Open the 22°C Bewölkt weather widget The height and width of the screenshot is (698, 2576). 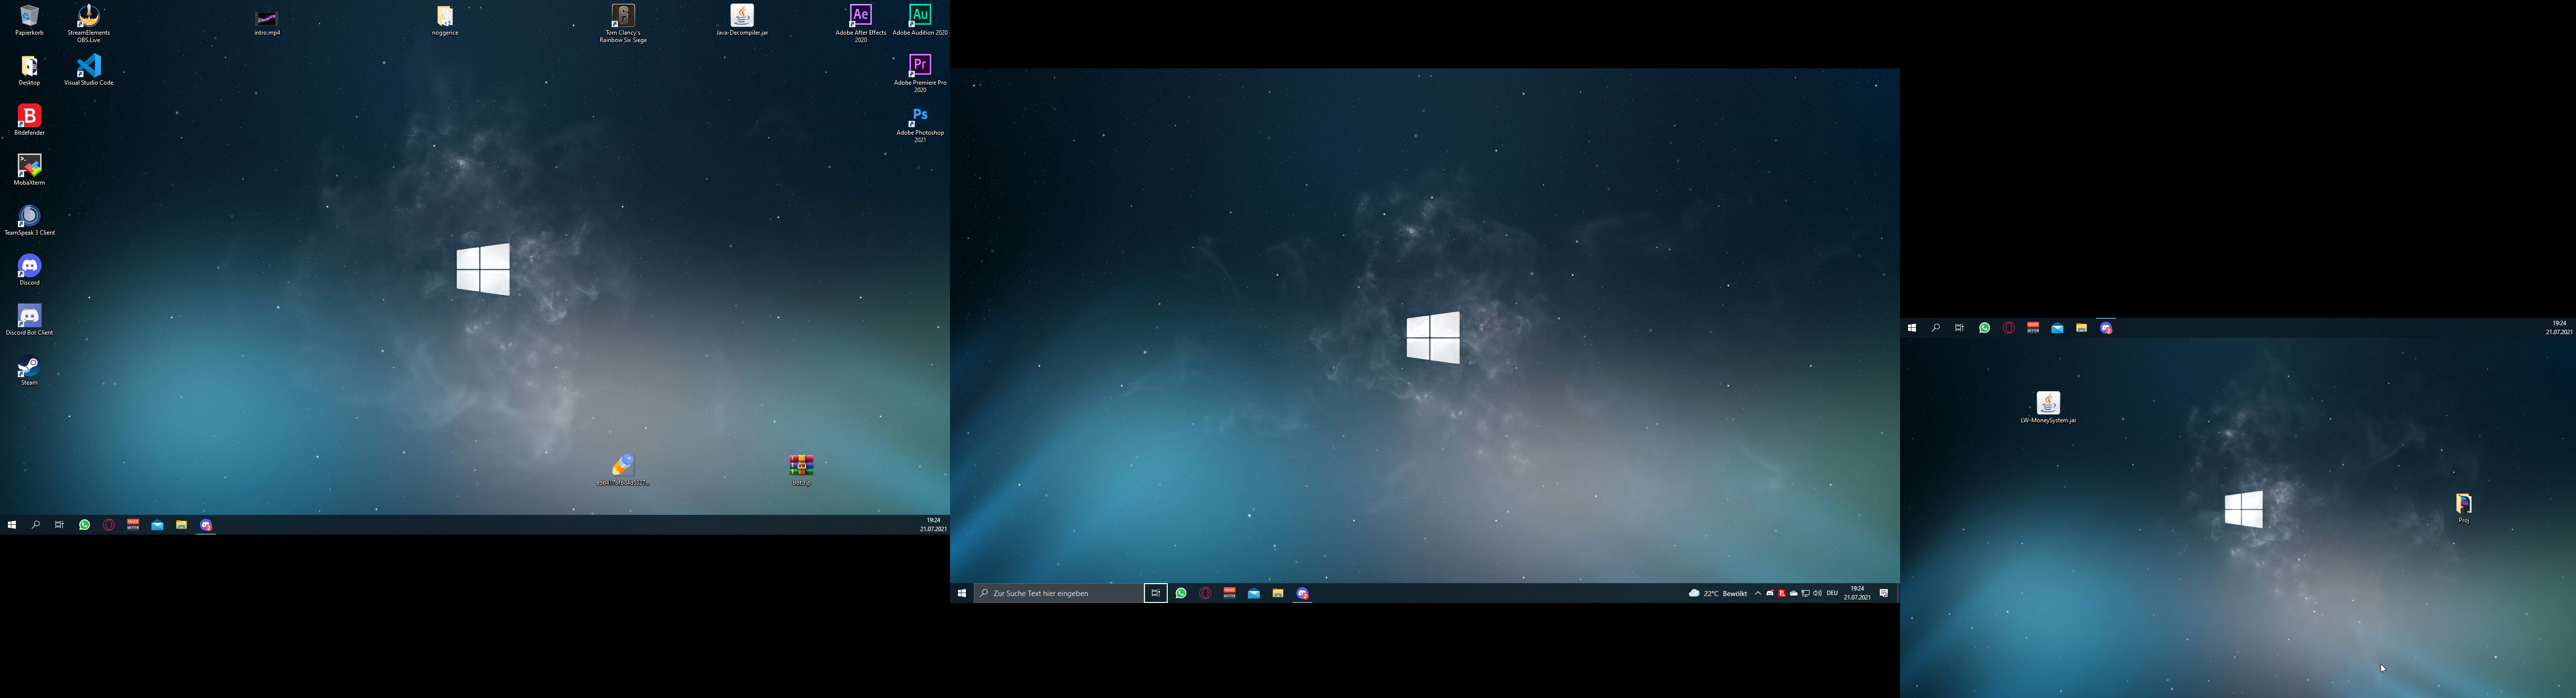1717,593
